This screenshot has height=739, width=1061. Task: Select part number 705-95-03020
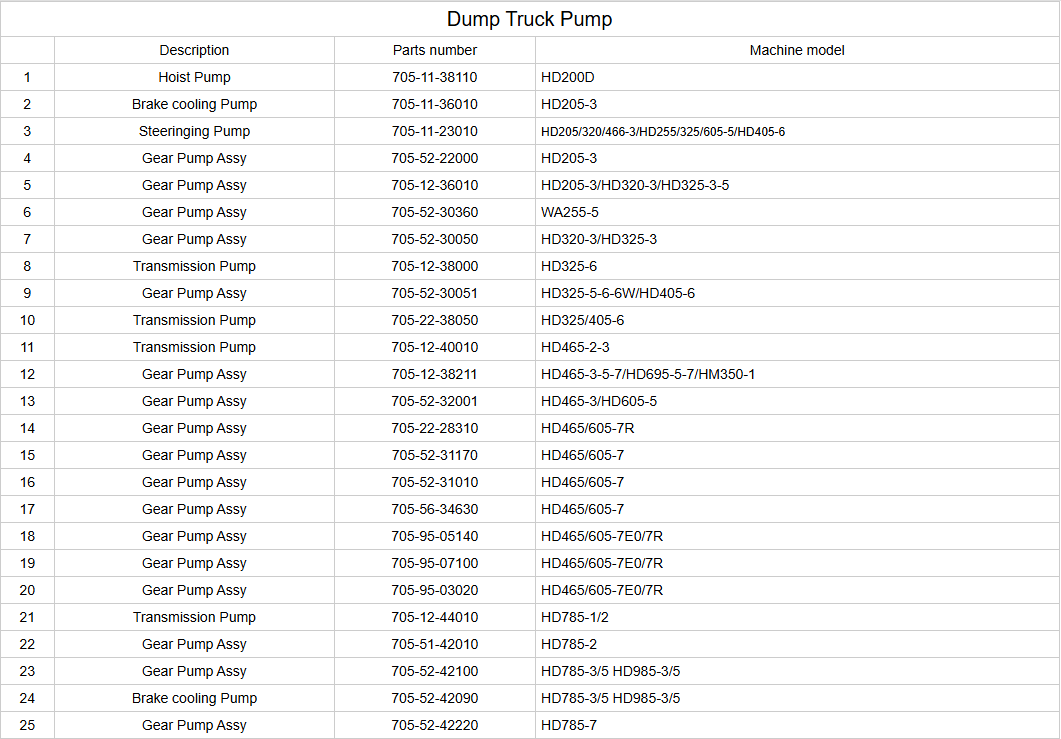[434, 591]
